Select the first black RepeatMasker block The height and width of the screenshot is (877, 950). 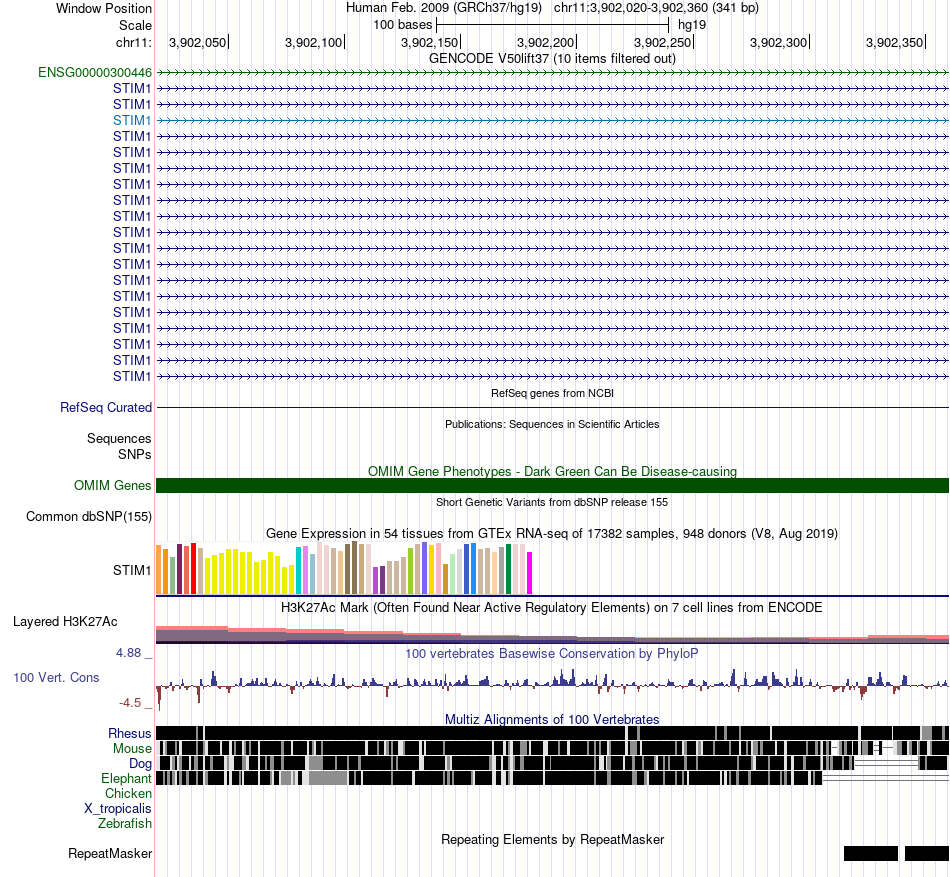click(871, 853)
